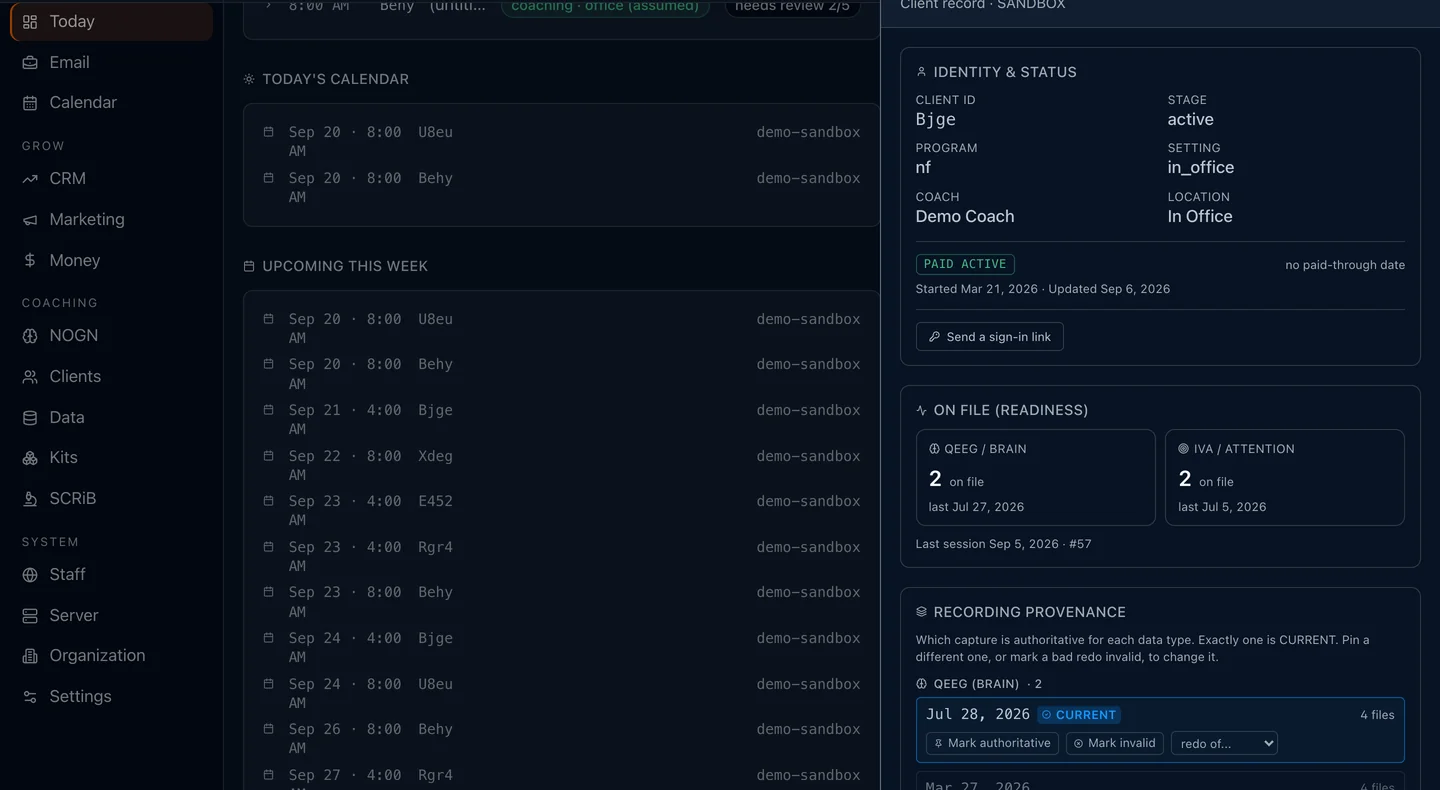Click the PAID ACTIVE status badge
The height and width of the screenshot is (790, 1440).
[965, 264]
